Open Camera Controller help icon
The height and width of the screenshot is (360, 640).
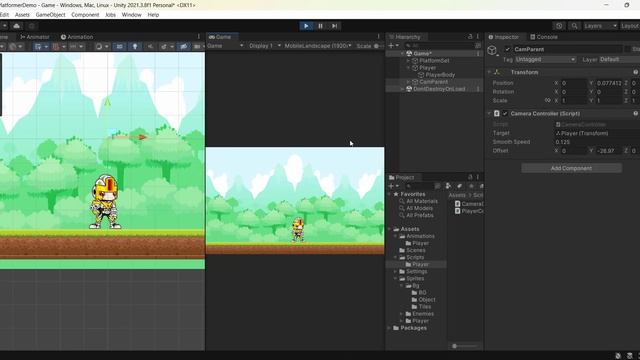(636, 113)
